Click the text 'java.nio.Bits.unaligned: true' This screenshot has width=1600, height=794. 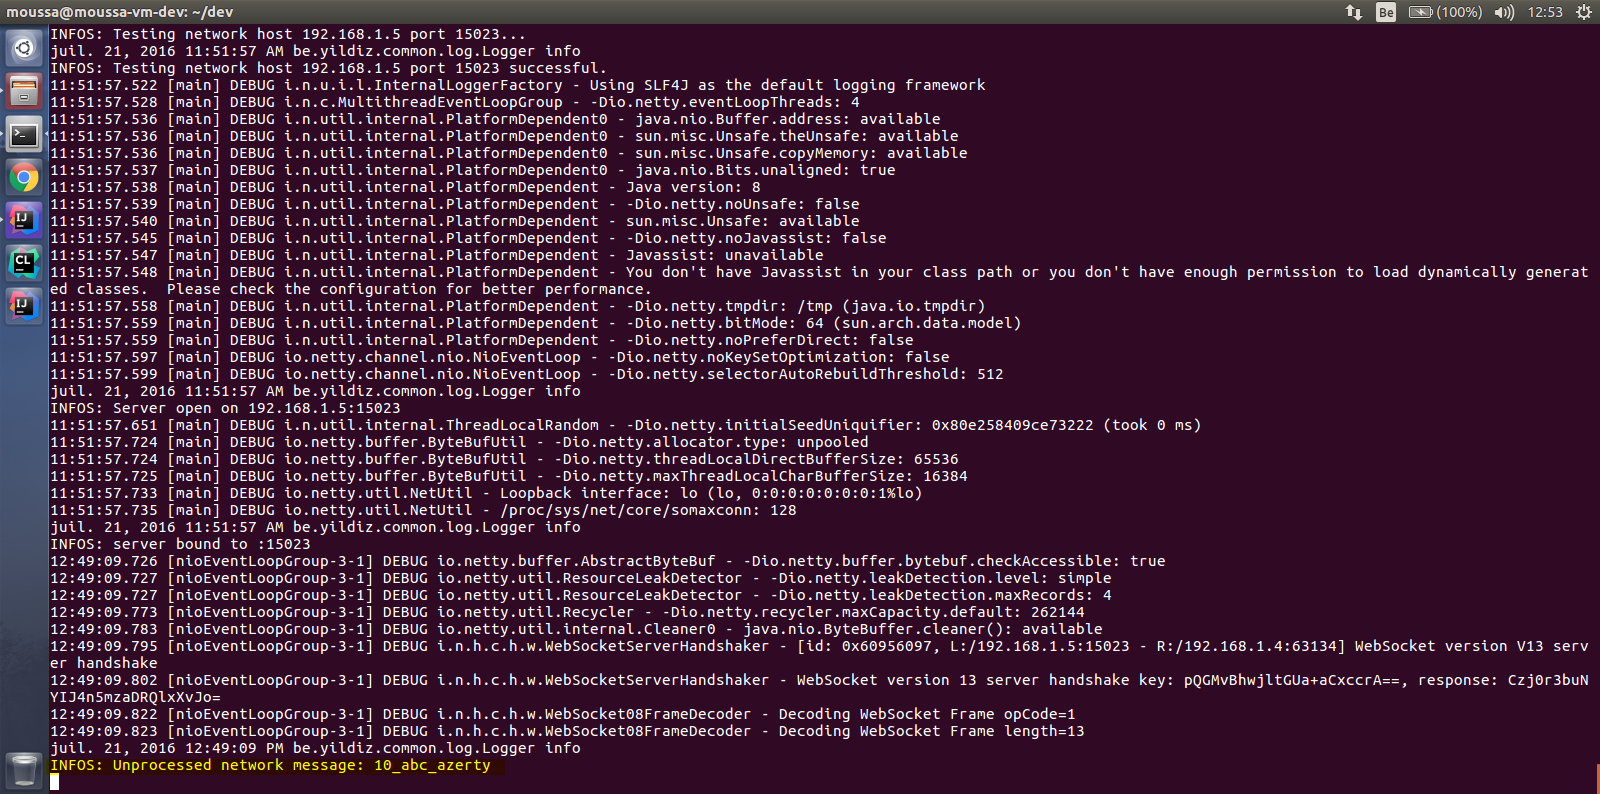[765, 170]
